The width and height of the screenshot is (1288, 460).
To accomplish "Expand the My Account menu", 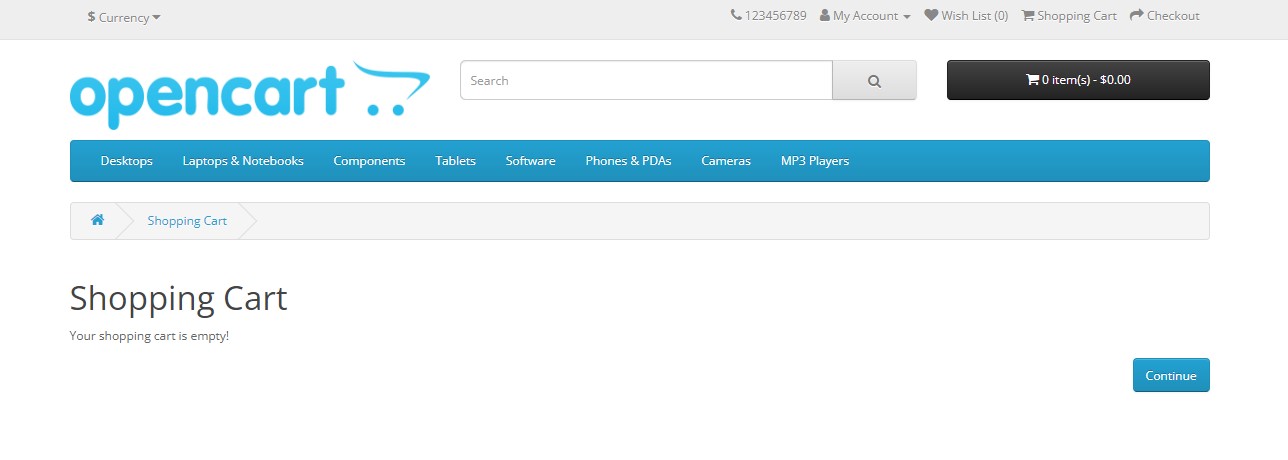I will click(865, 16).
